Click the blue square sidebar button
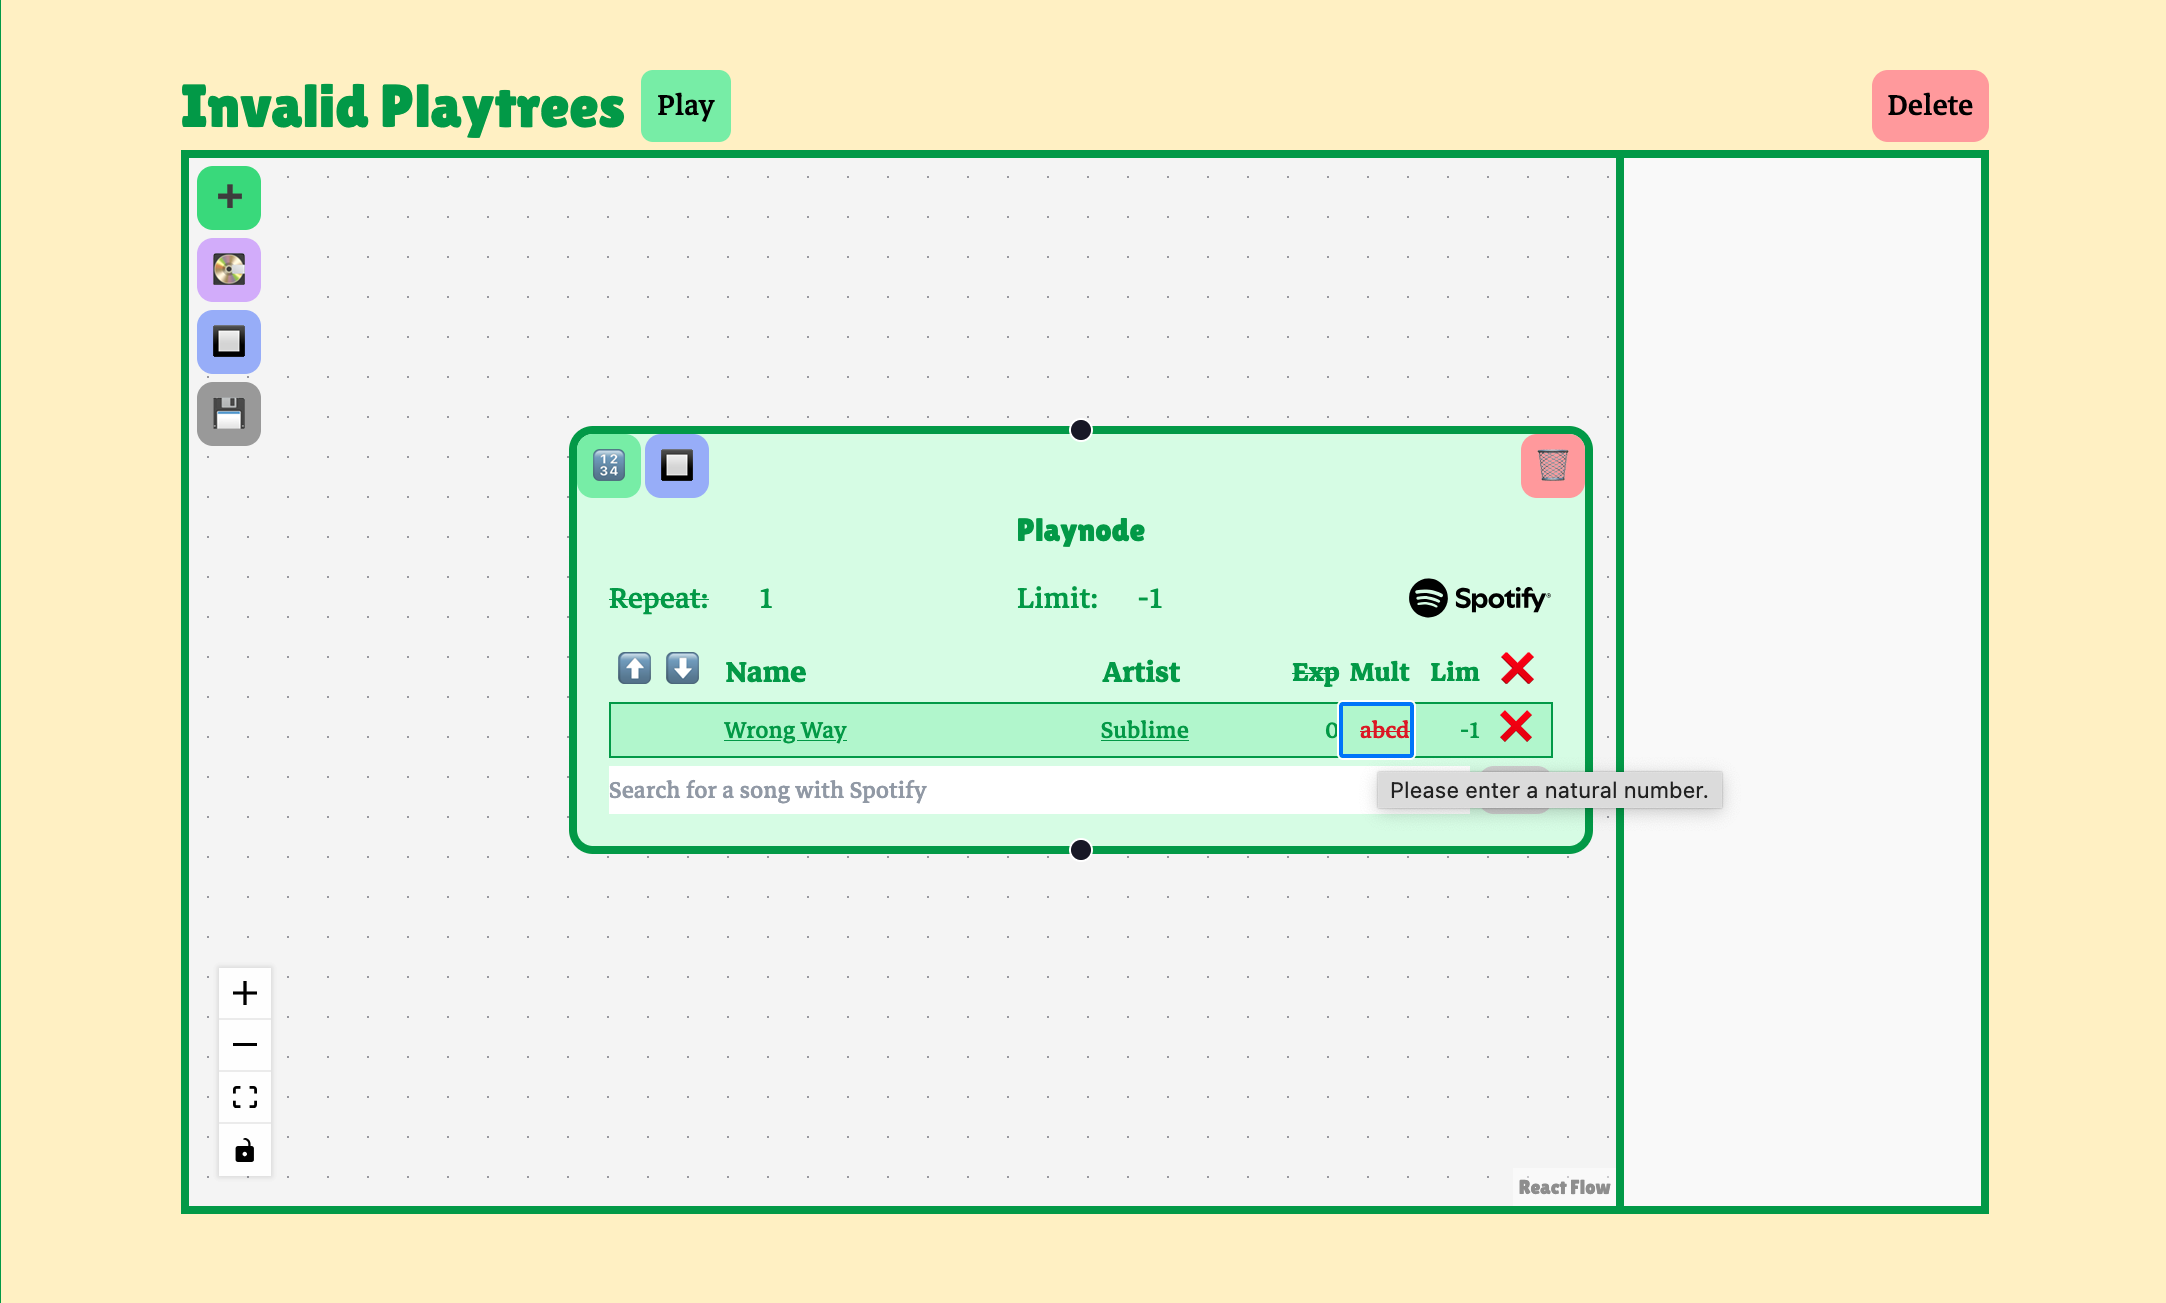The height and width of the screenshot is (1303, 2166). (229, 341)
